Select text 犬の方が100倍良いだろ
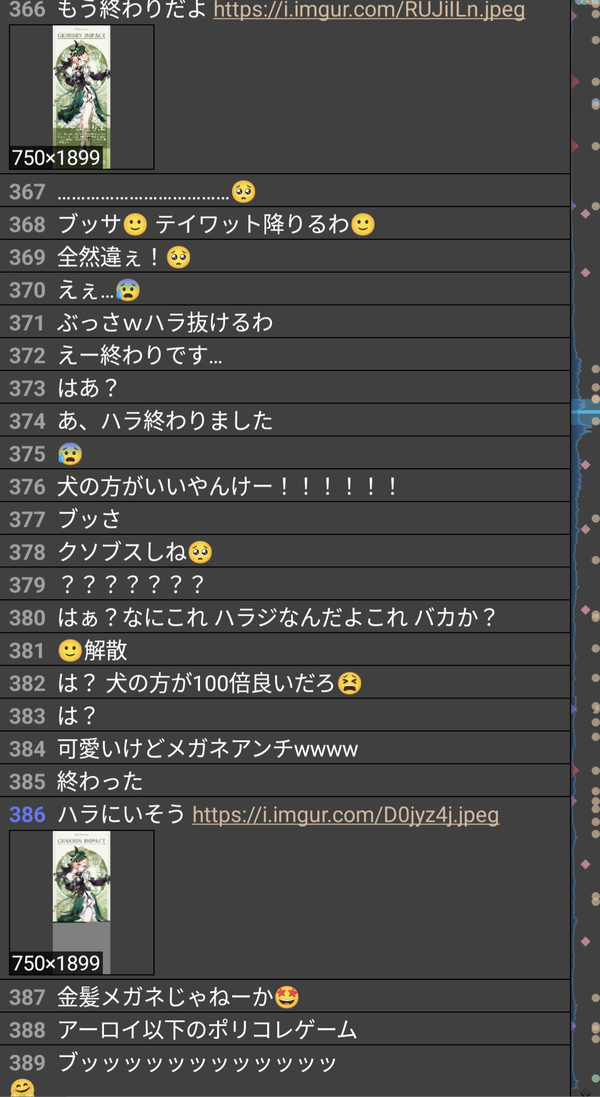This screenshot has height=1097, width=600. point(221,684)
